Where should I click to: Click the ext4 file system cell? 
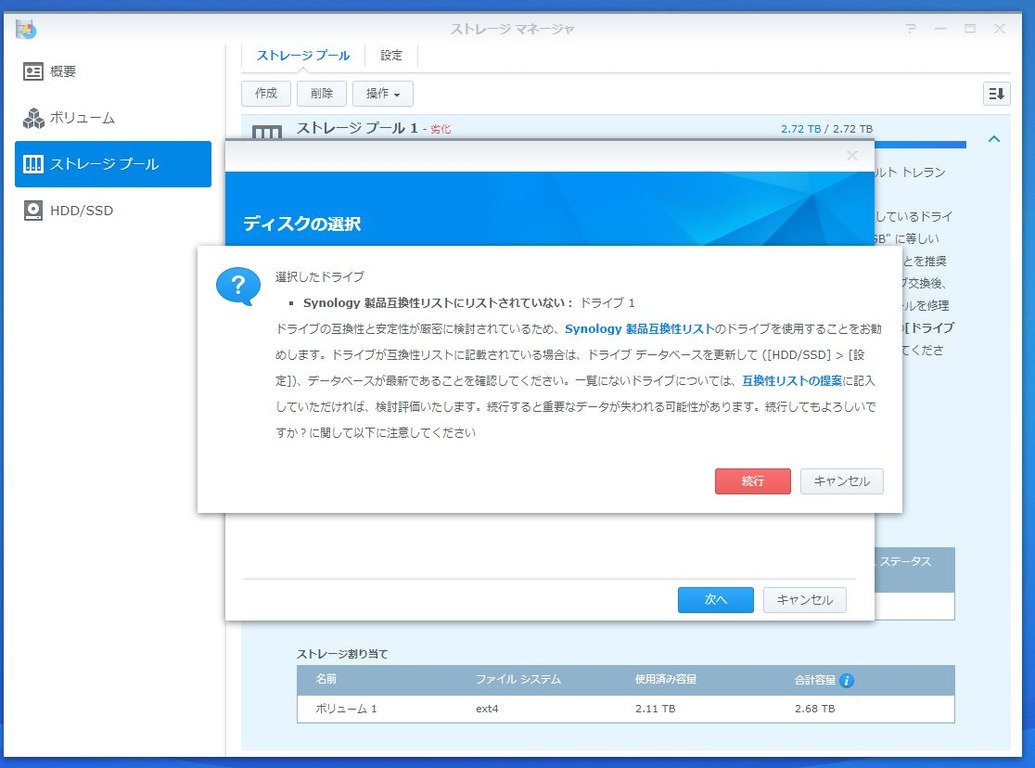pos(487,709)
